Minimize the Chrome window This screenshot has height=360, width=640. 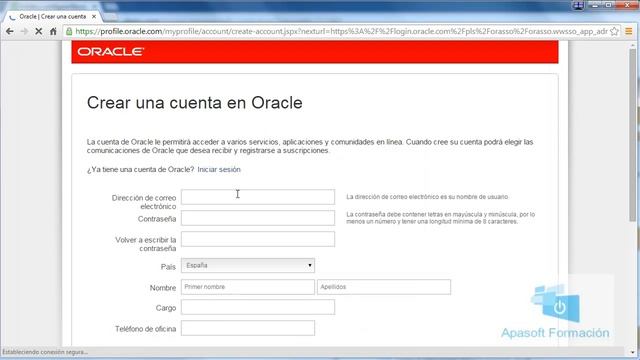click(595, 5)
